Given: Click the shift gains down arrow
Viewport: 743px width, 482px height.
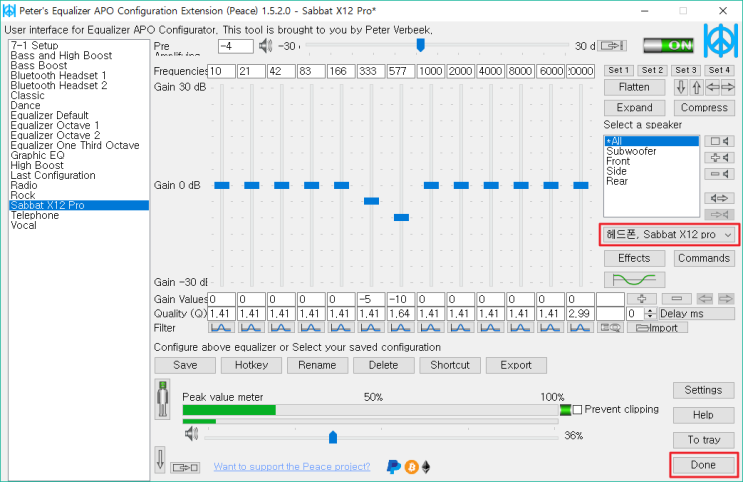Looking at the screenshot, I should (x=683, y=88).
